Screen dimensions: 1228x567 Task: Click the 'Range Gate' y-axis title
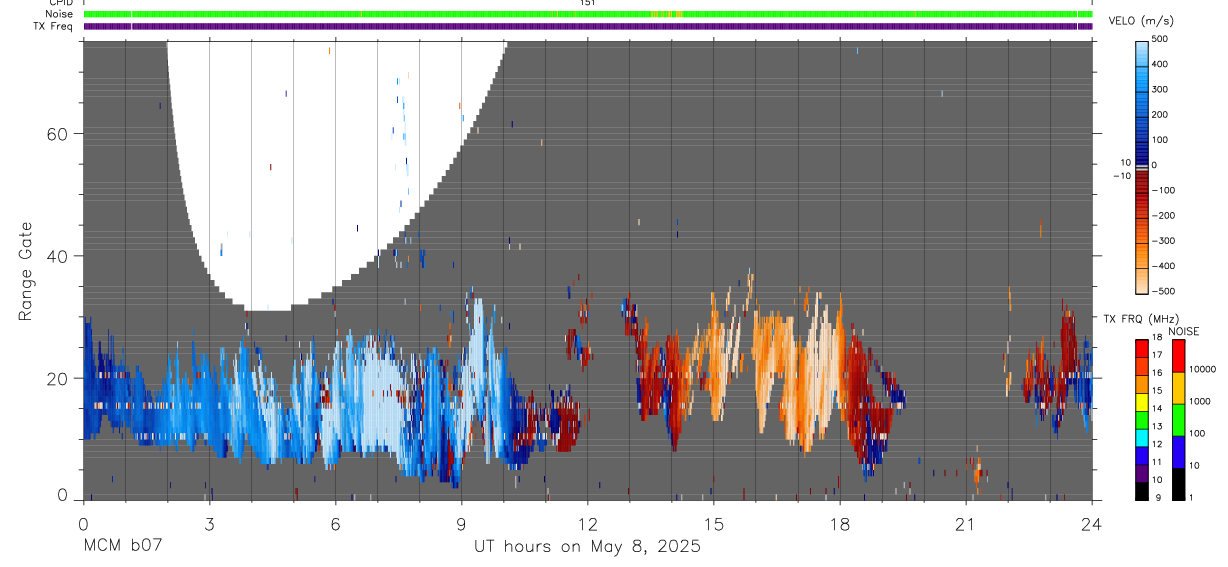click(x=26, y=272)
